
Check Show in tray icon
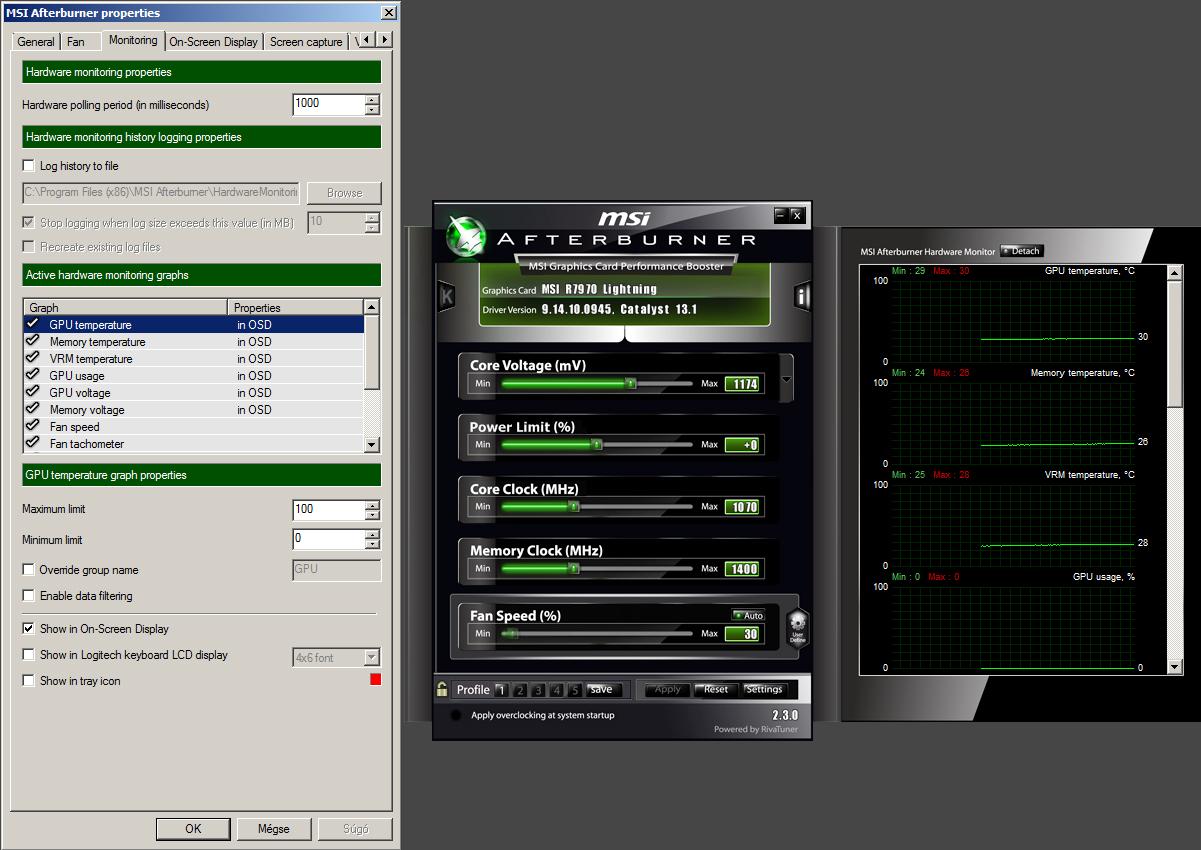click(x=28, y=681)
